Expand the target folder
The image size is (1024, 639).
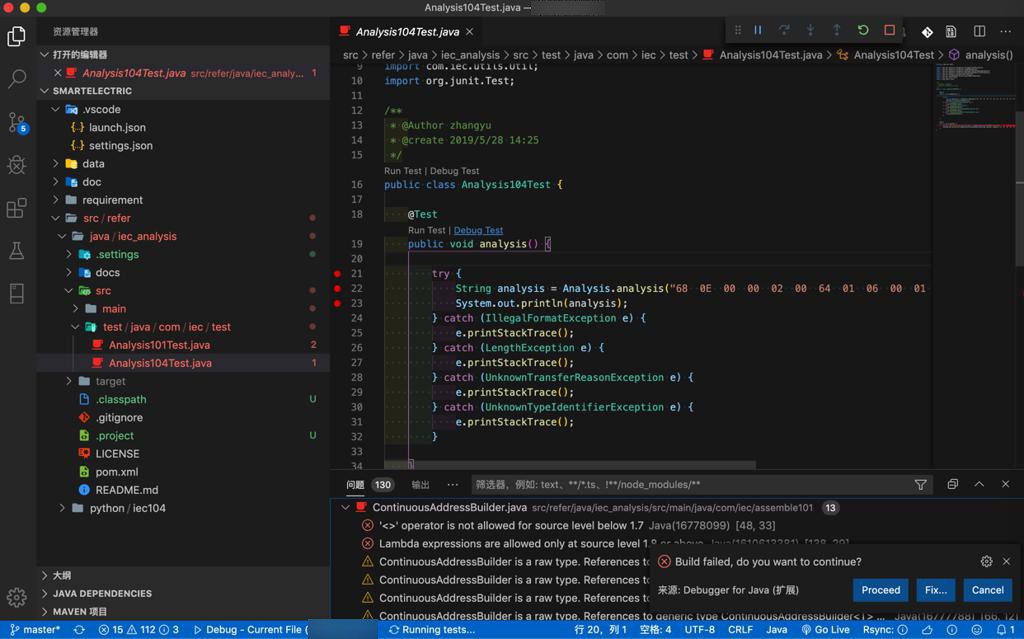(x=110, y=381)
